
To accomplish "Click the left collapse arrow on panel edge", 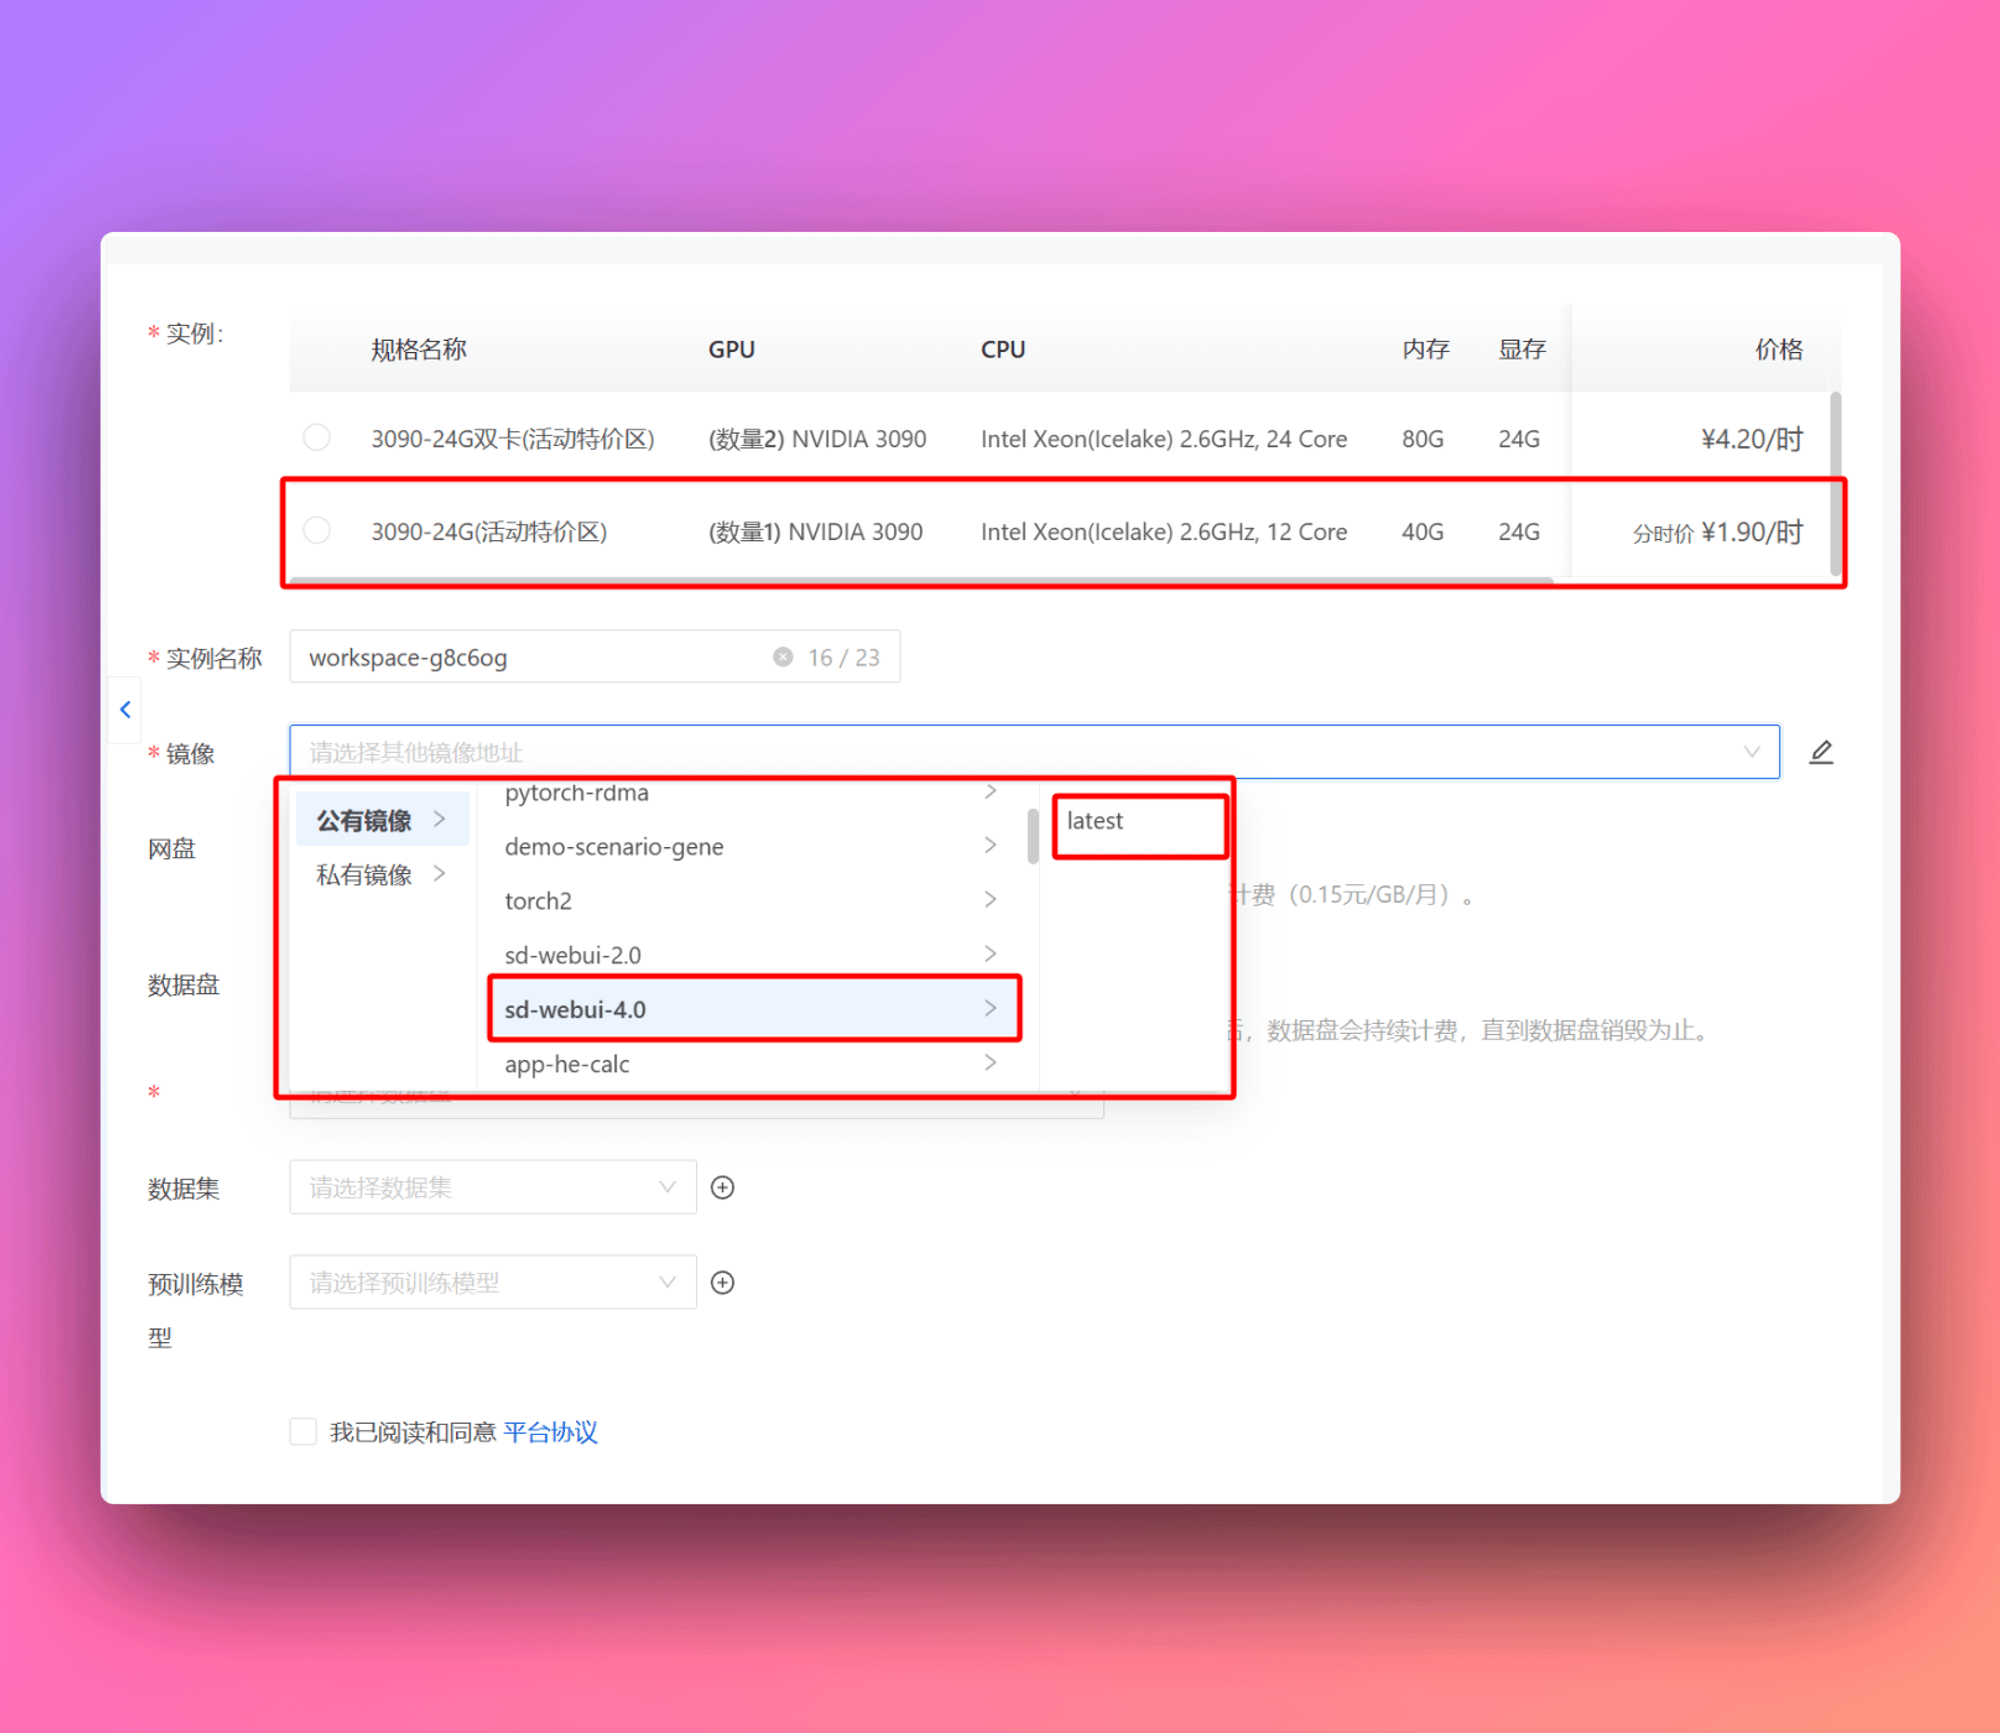I will [125, 710].
